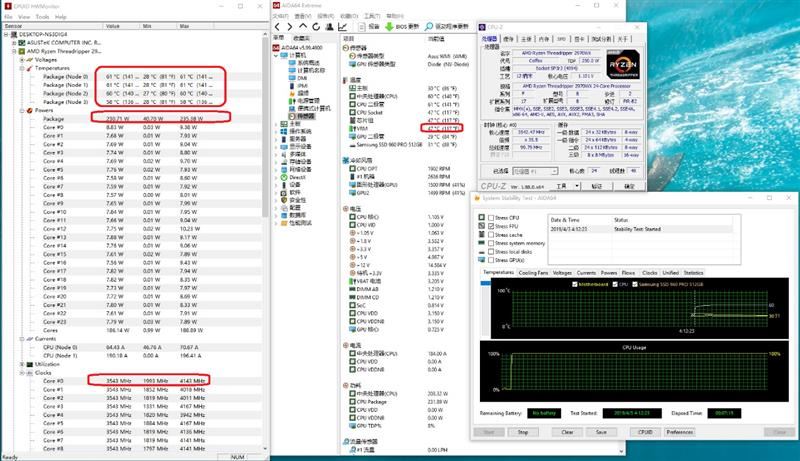Click the HWMonitor Value column header
The height and width of the screenshot is (461, 800).
pyautogui.click(x=120, y=26)
